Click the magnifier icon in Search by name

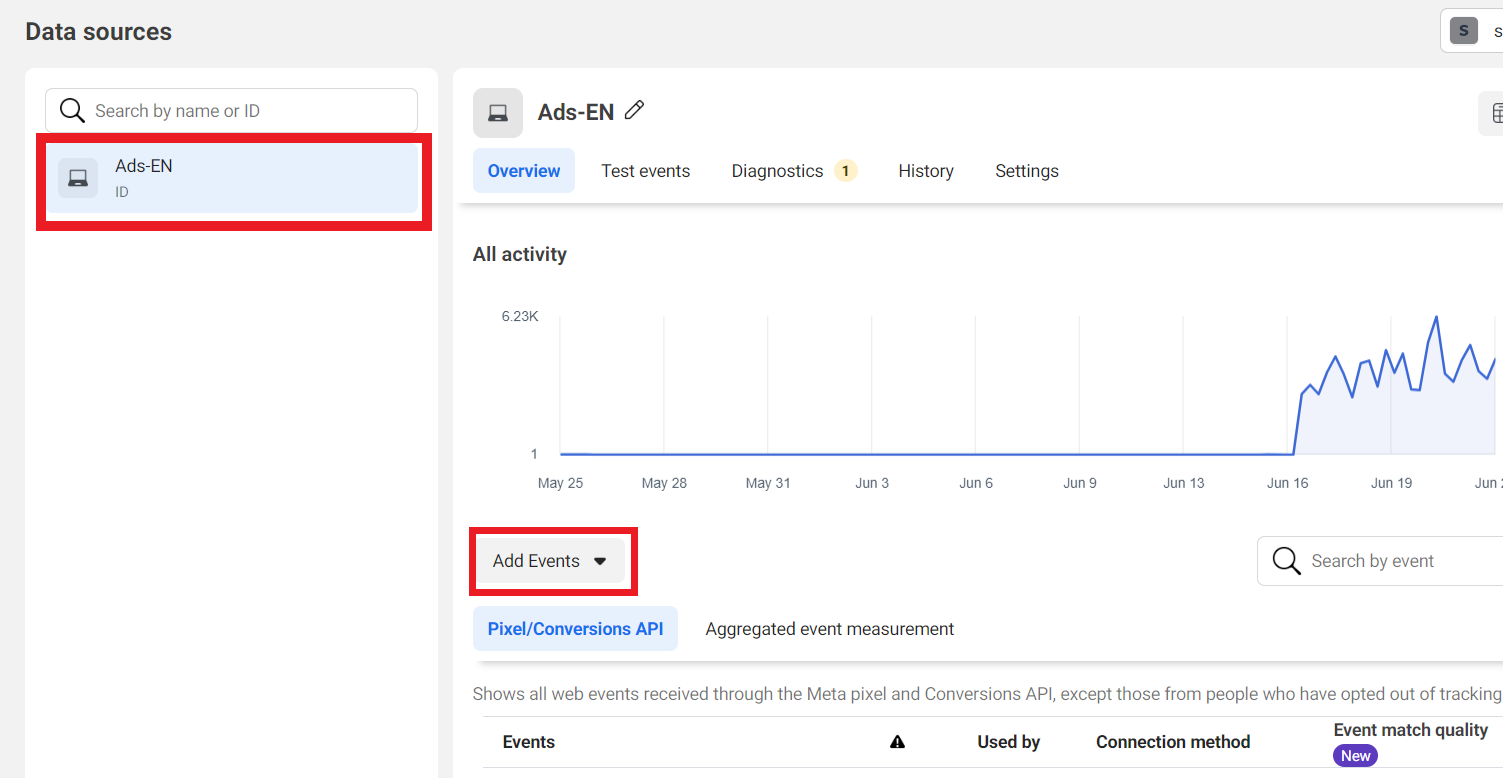point(72,110)
